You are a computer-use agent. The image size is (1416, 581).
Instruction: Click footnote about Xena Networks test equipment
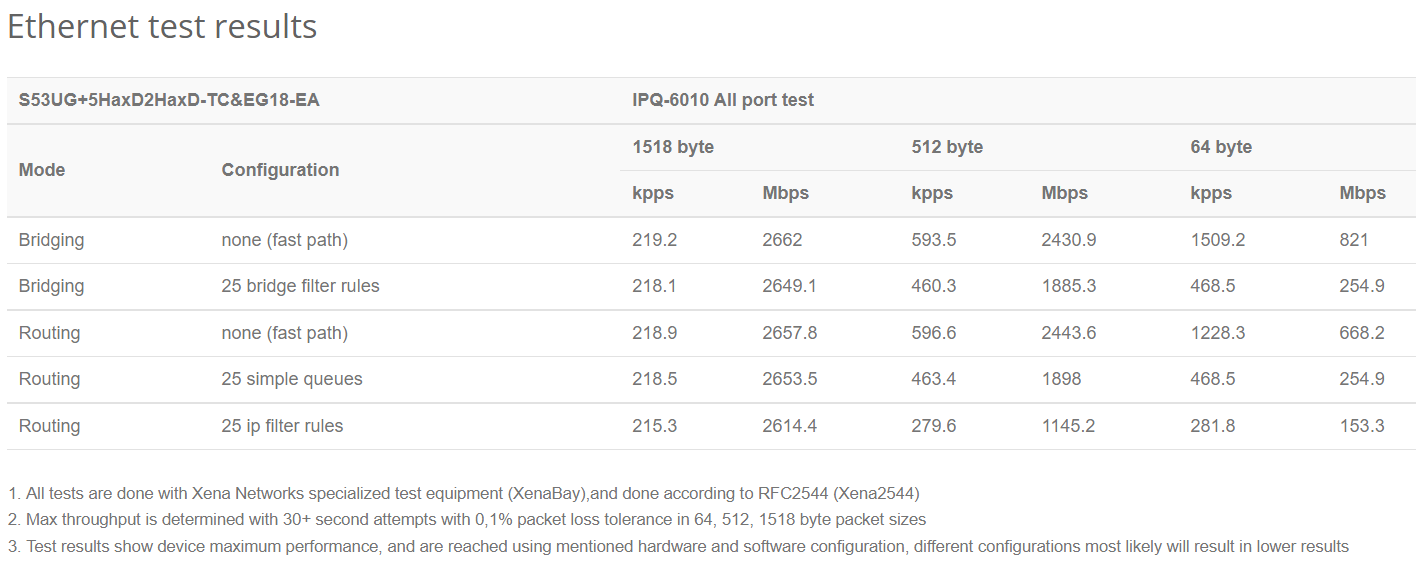tap(464, 493)
